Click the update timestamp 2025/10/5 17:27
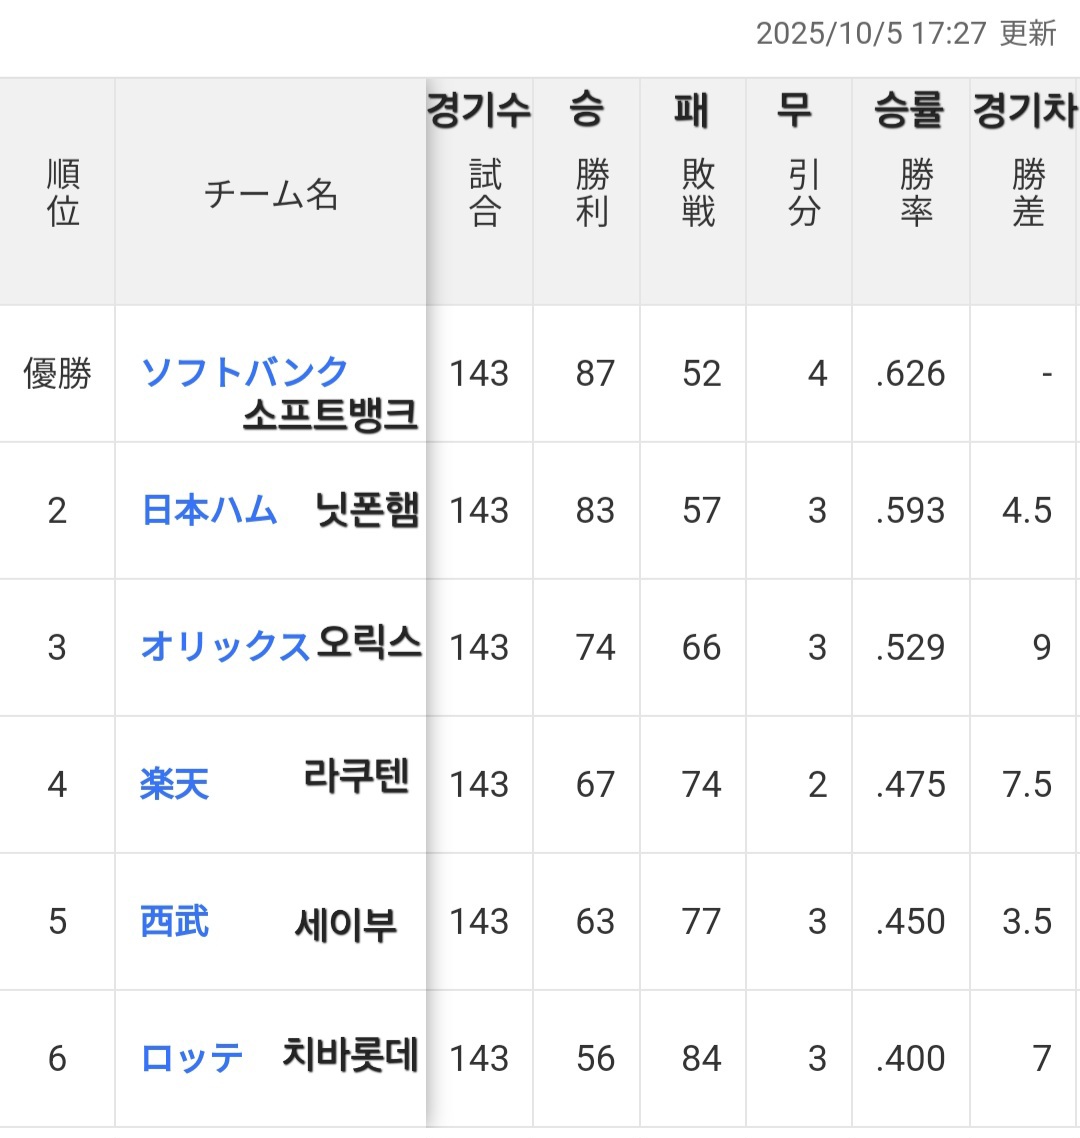This screenshot has width=1080, height=1138. 871,33
